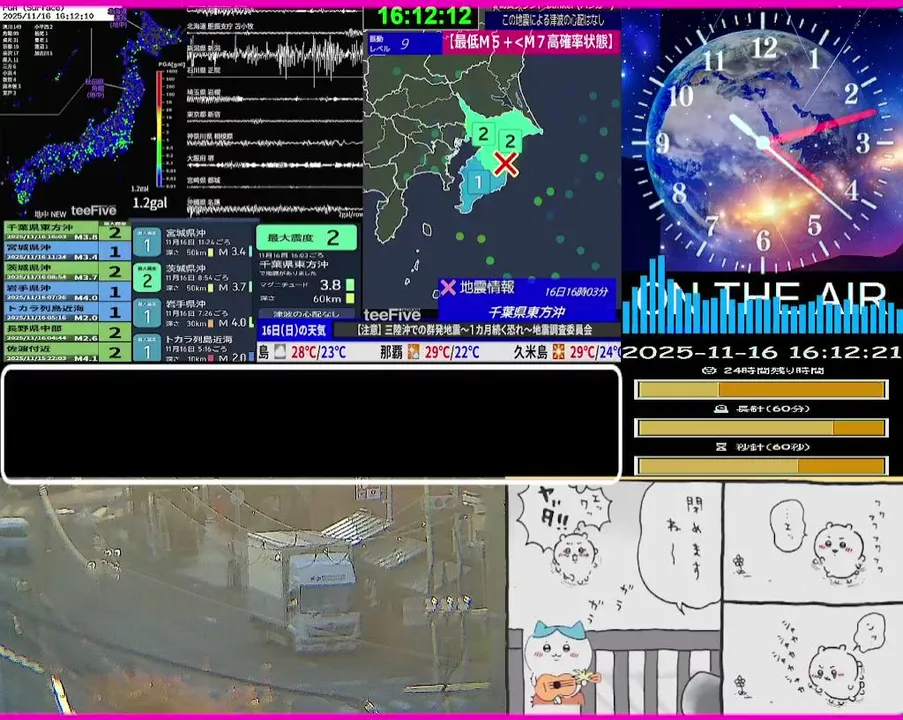
Task: Click the green 16:12:12 digital clock
Action: 424,16
